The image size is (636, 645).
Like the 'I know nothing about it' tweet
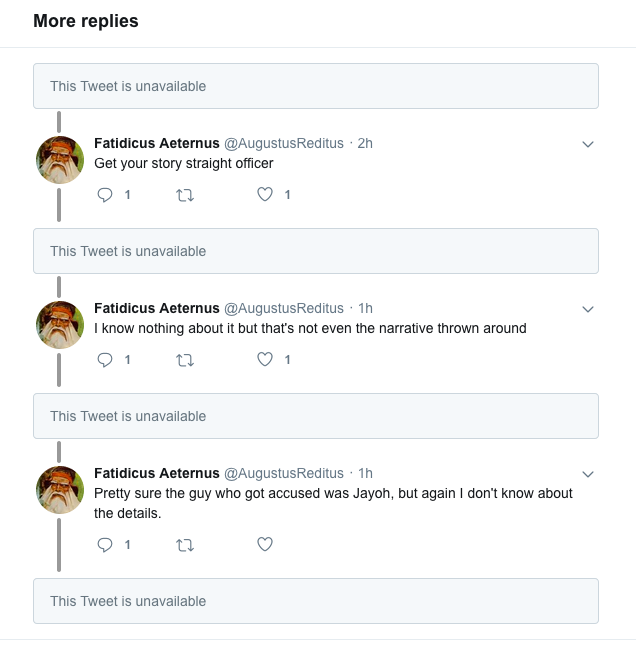[x=265, y=360]
